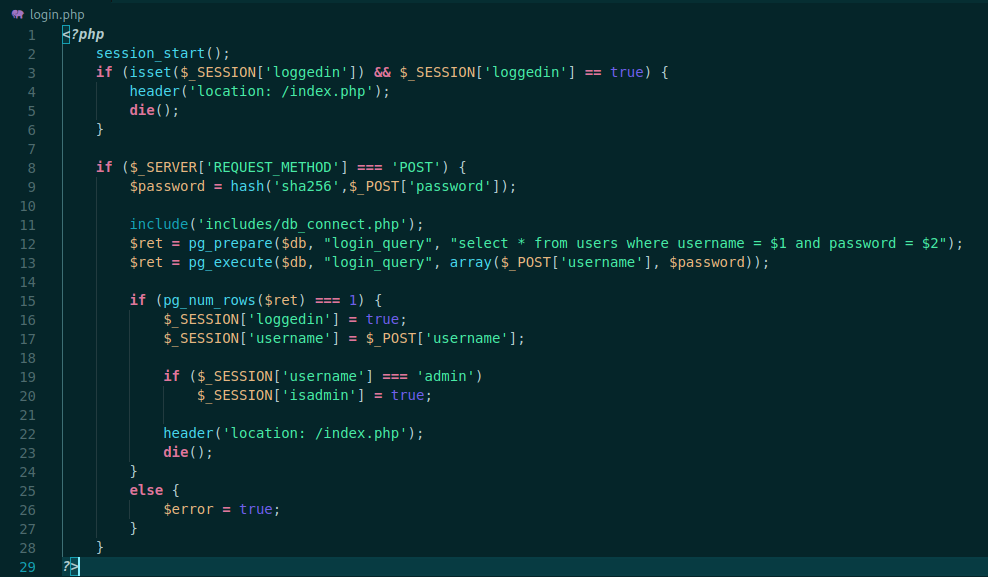Screen dimensions: 988x577
Task: Click the 'sha256' string
Action: [306, 186]
